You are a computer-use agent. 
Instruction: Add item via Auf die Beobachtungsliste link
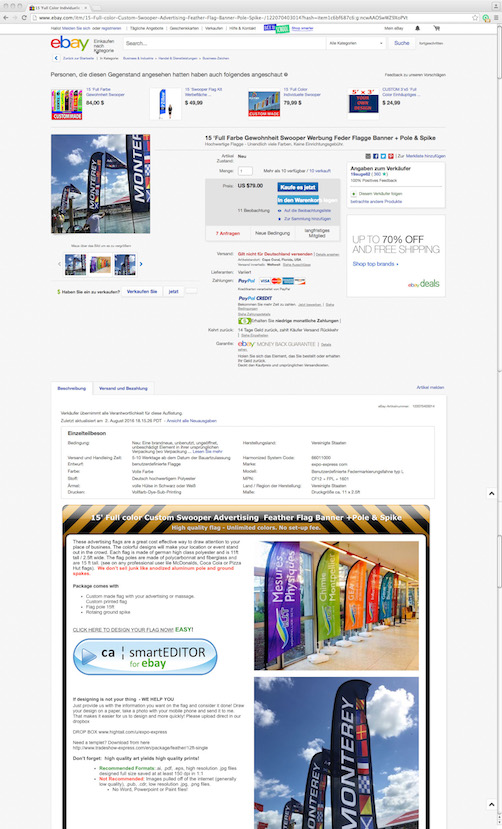click(307, 210)
